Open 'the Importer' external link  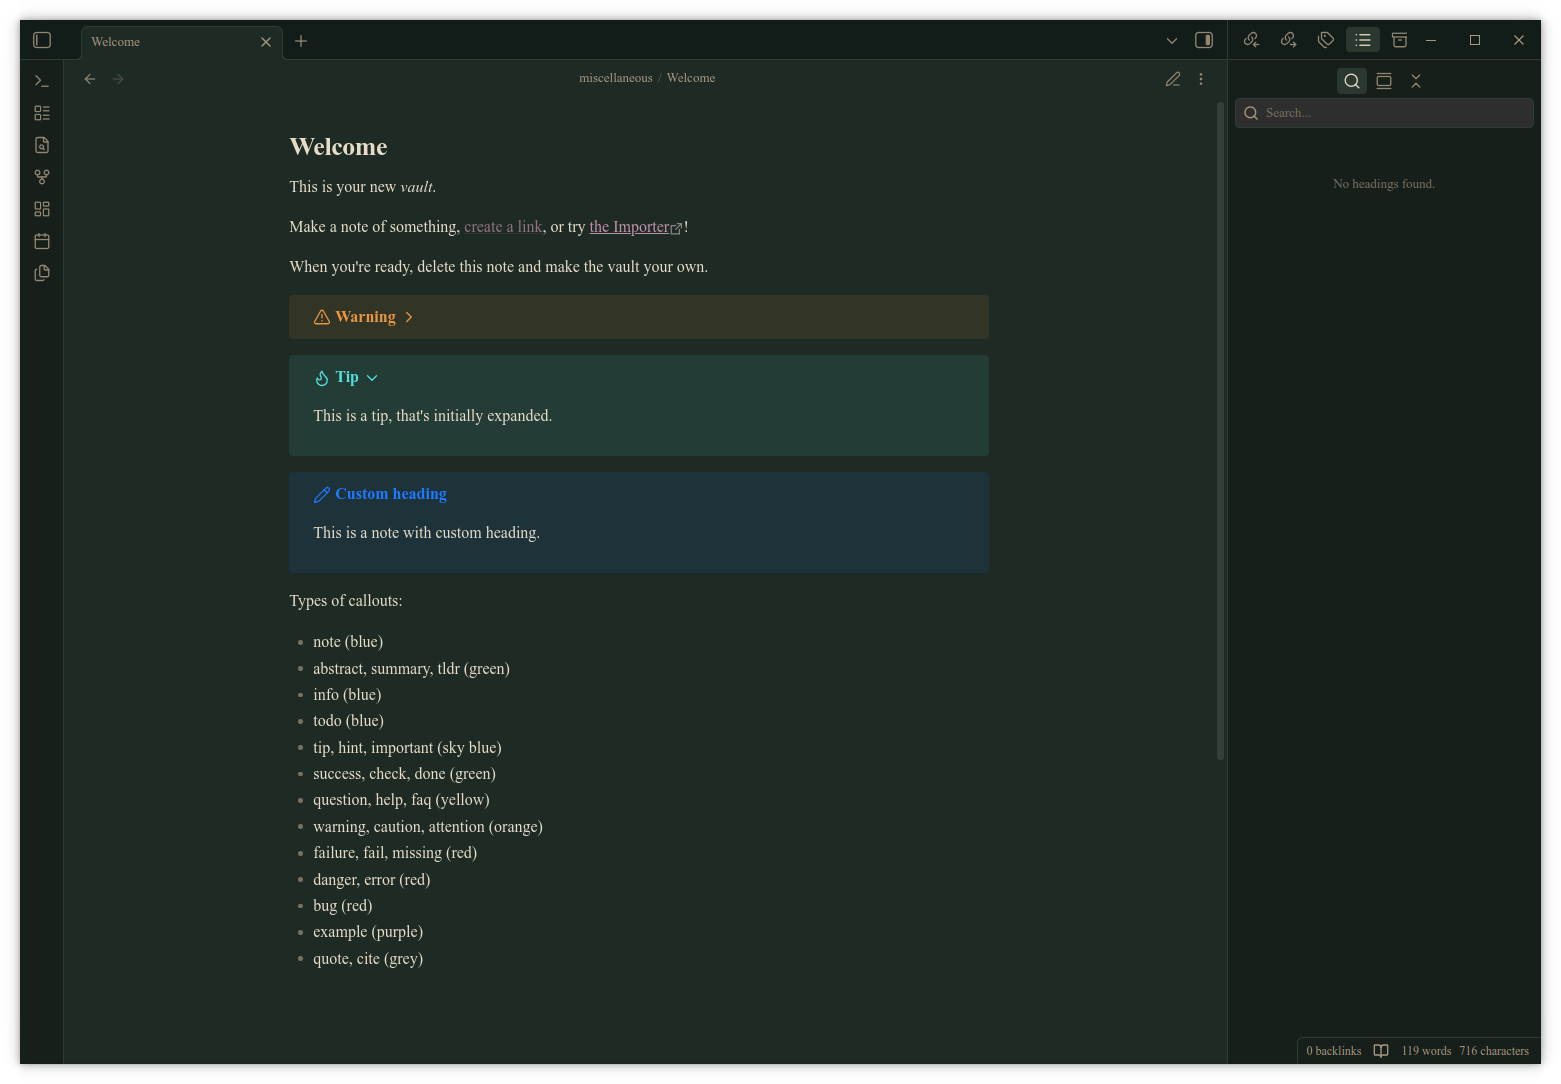(629, 227)
